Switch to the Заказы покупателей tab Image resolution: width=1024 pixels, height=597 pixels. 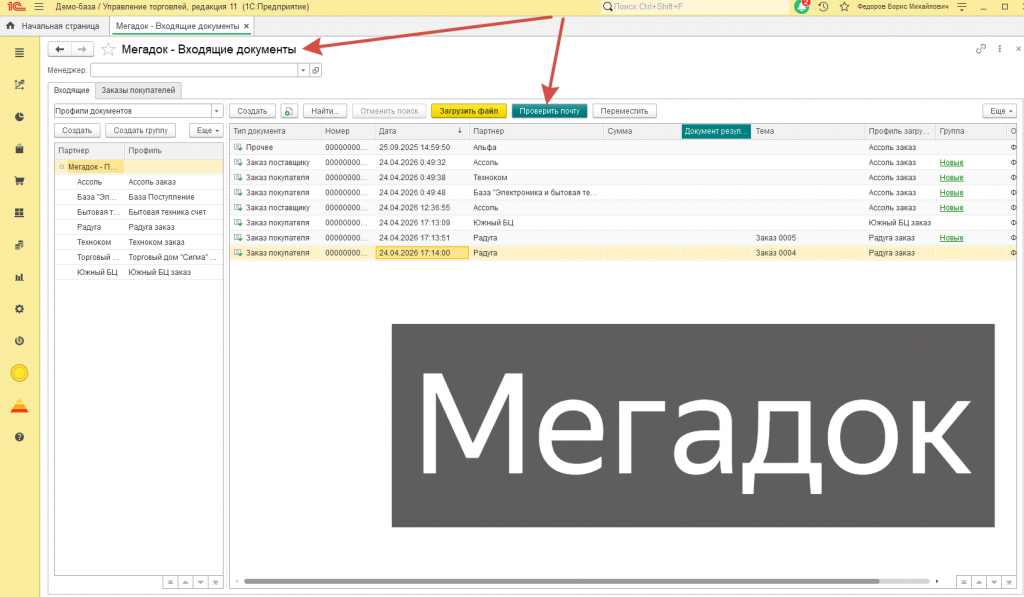138,90
